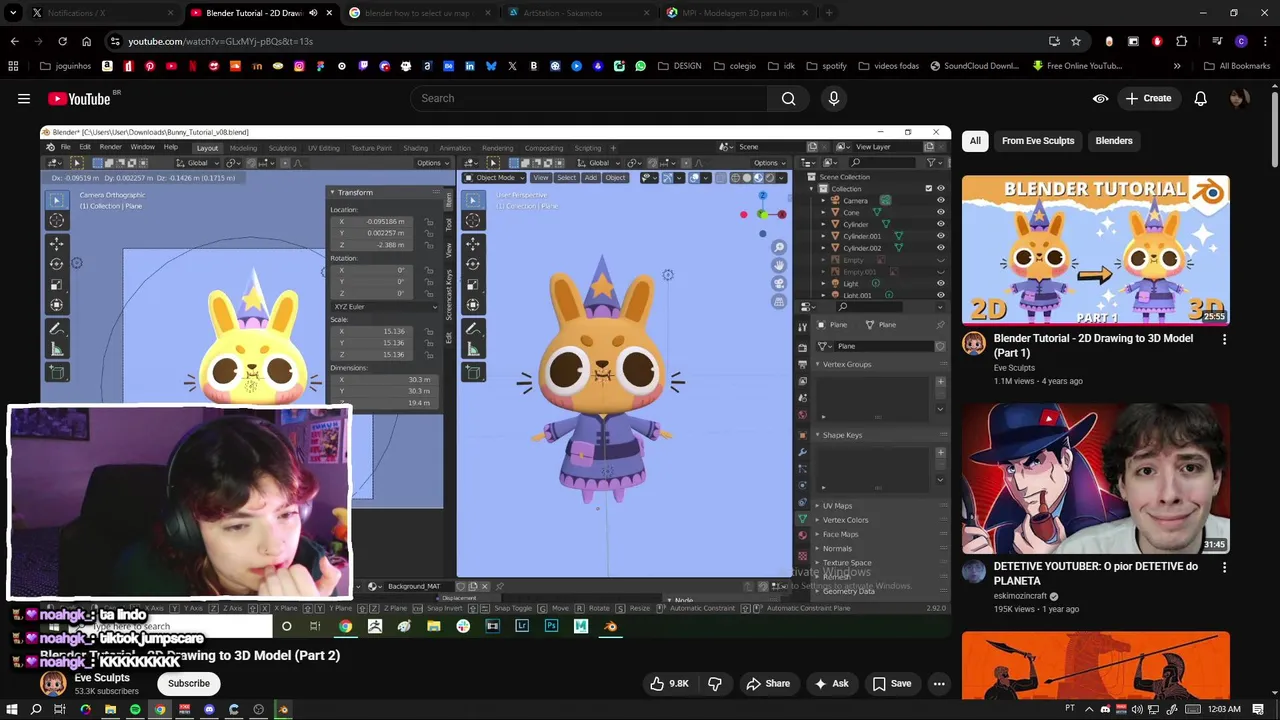Click the zoom magnifier gizmo in right viewport
Viewport: 1280px width, 720px height.
779,246
